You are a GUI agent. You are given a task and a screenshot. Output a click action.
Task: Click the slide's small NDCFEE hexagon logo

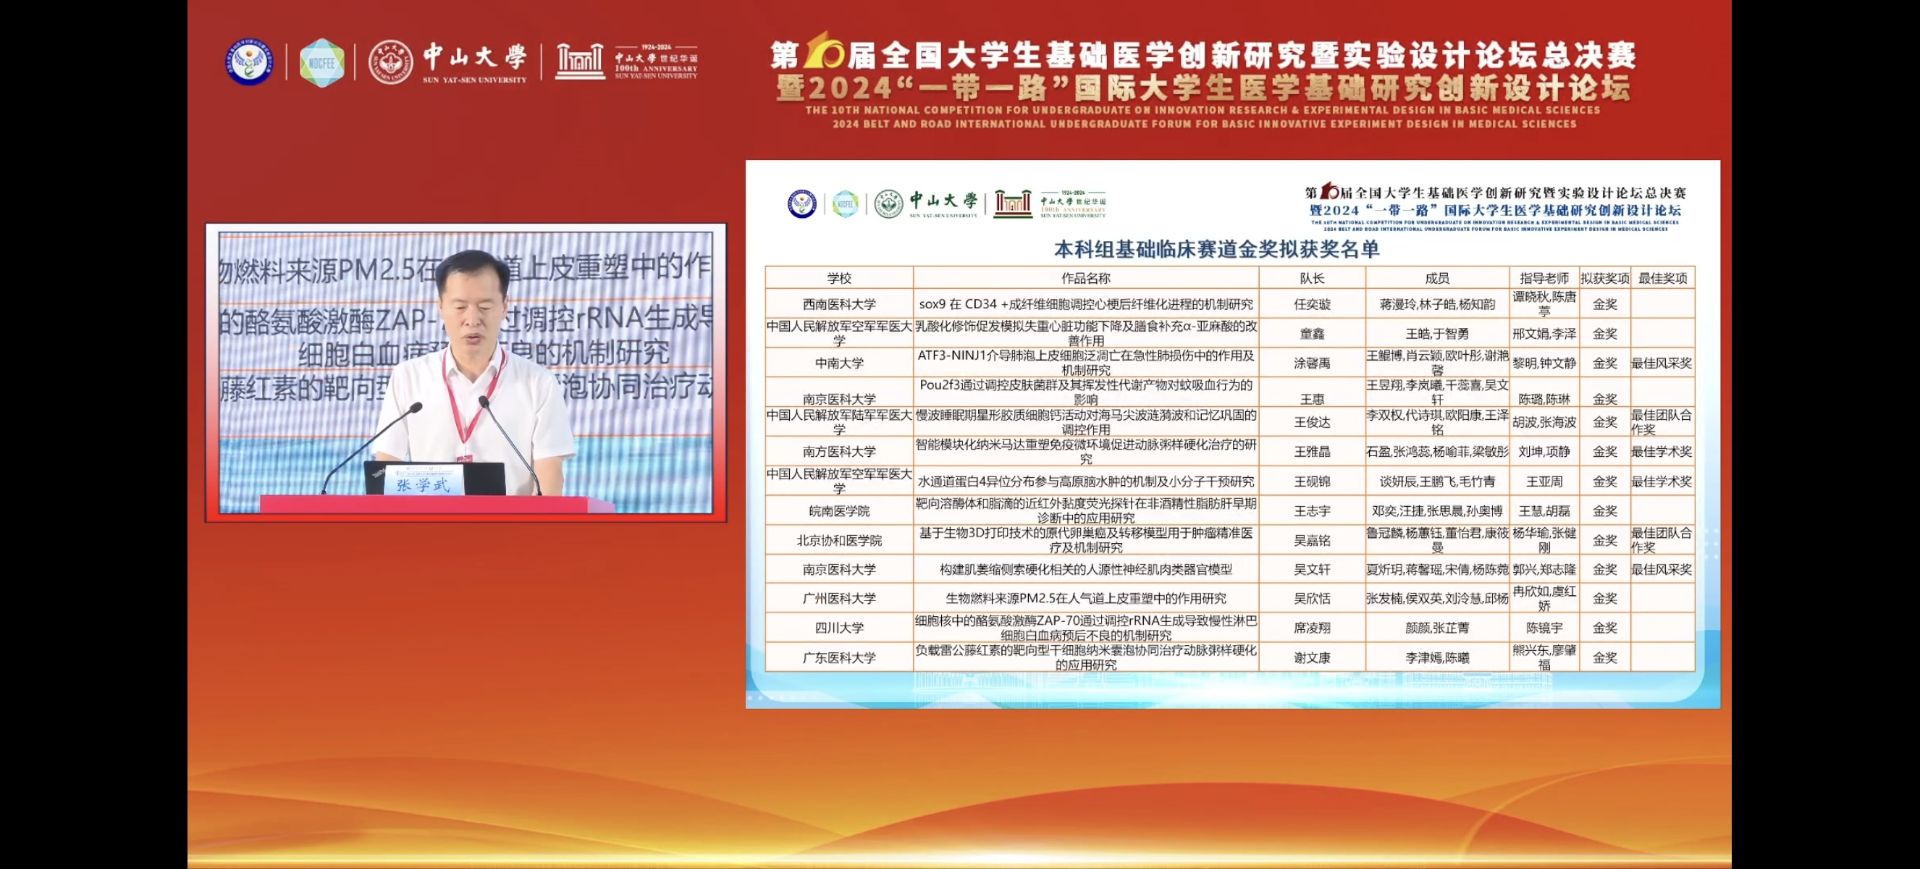(x=846, y=203)
